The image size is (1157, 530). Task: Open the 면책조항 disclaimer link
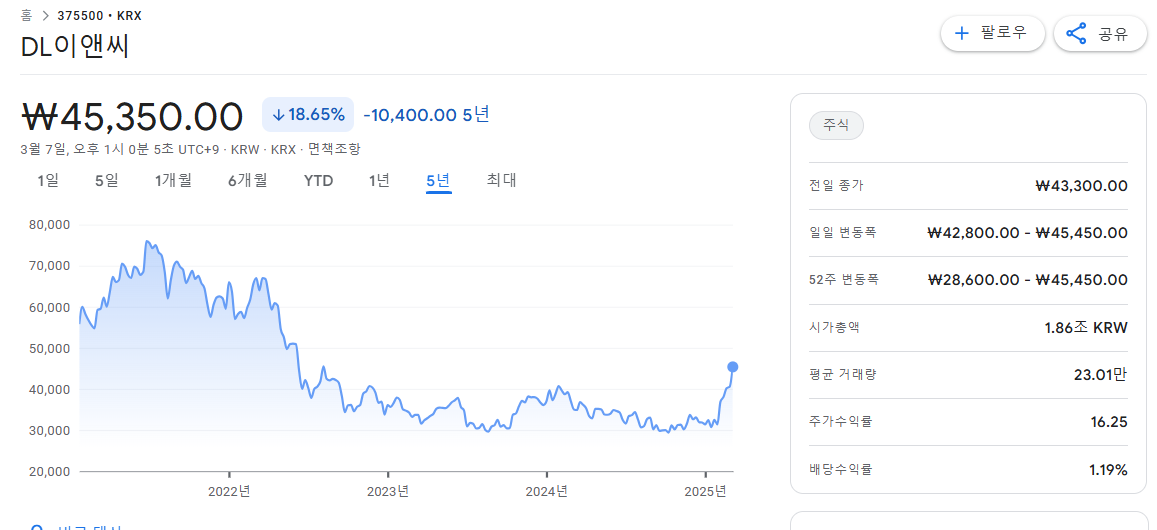point(334,149)
